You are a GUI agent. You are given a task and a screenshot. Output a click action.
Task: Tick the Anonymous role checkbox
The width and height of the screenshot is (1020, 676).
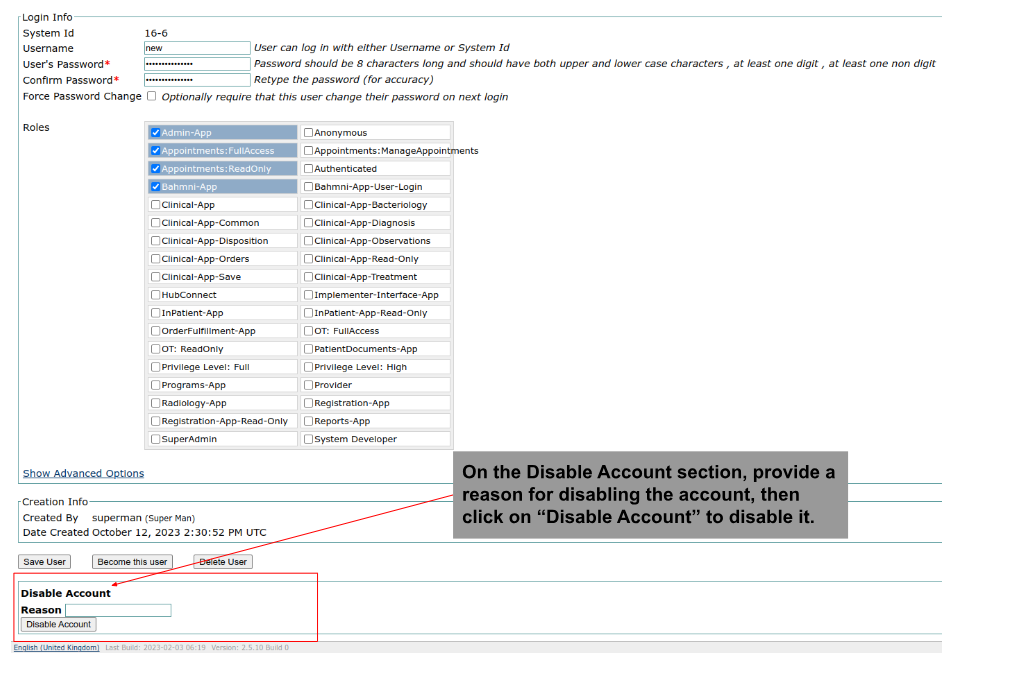pos(308,133)
